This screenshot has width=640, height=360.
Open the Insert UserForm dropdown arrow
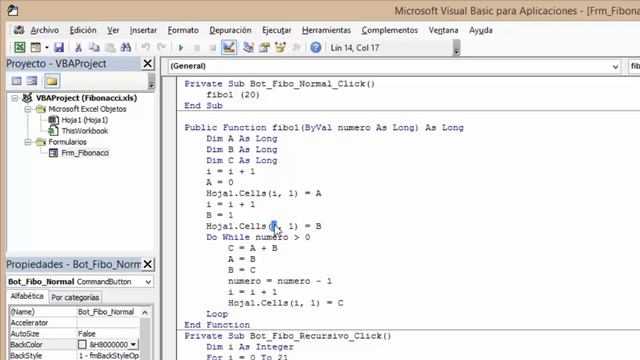click(47, 48)
